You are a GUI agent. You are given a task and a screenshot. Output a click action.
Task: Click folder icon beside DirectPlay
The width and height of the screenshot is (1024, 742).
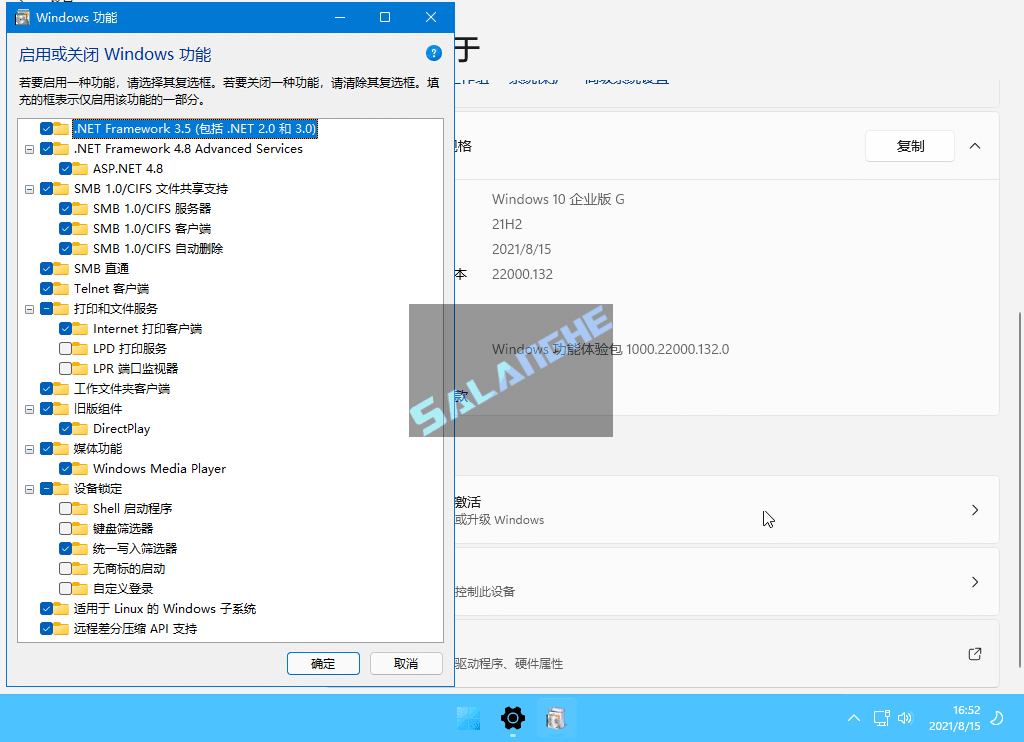tap(80, 428)
